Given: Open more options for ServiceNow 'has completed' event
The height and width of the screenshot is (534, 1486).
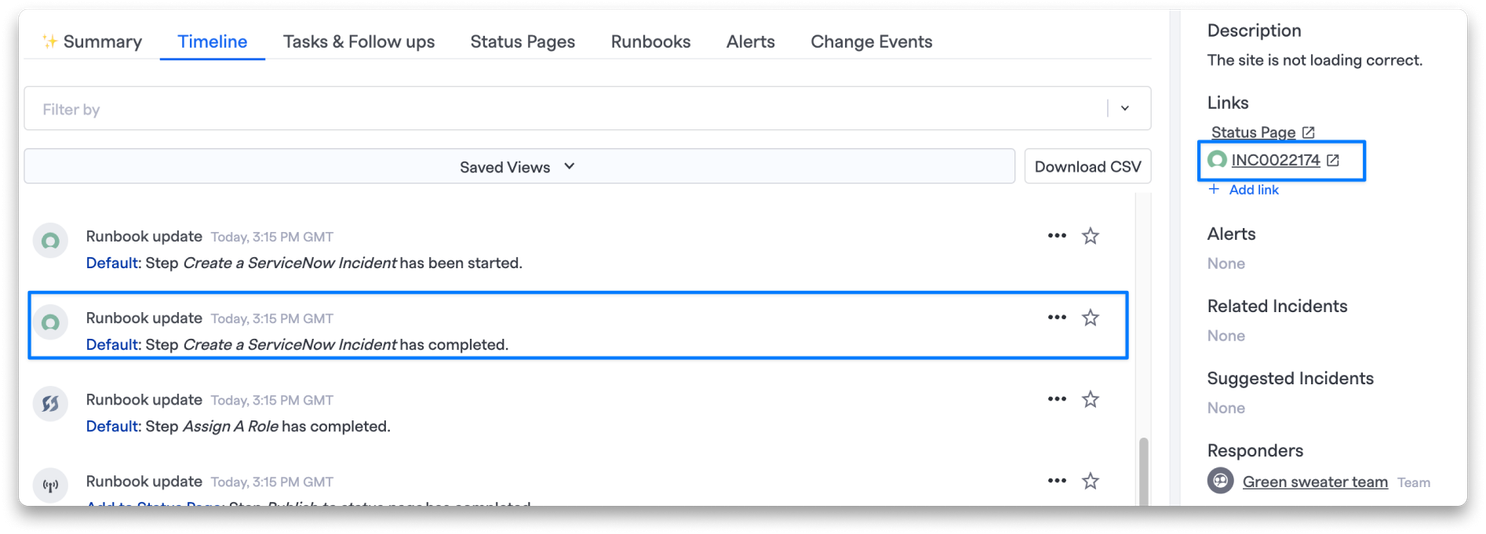Looking at the screenshot, I should pyautogui.click(x=1057, y=317).
